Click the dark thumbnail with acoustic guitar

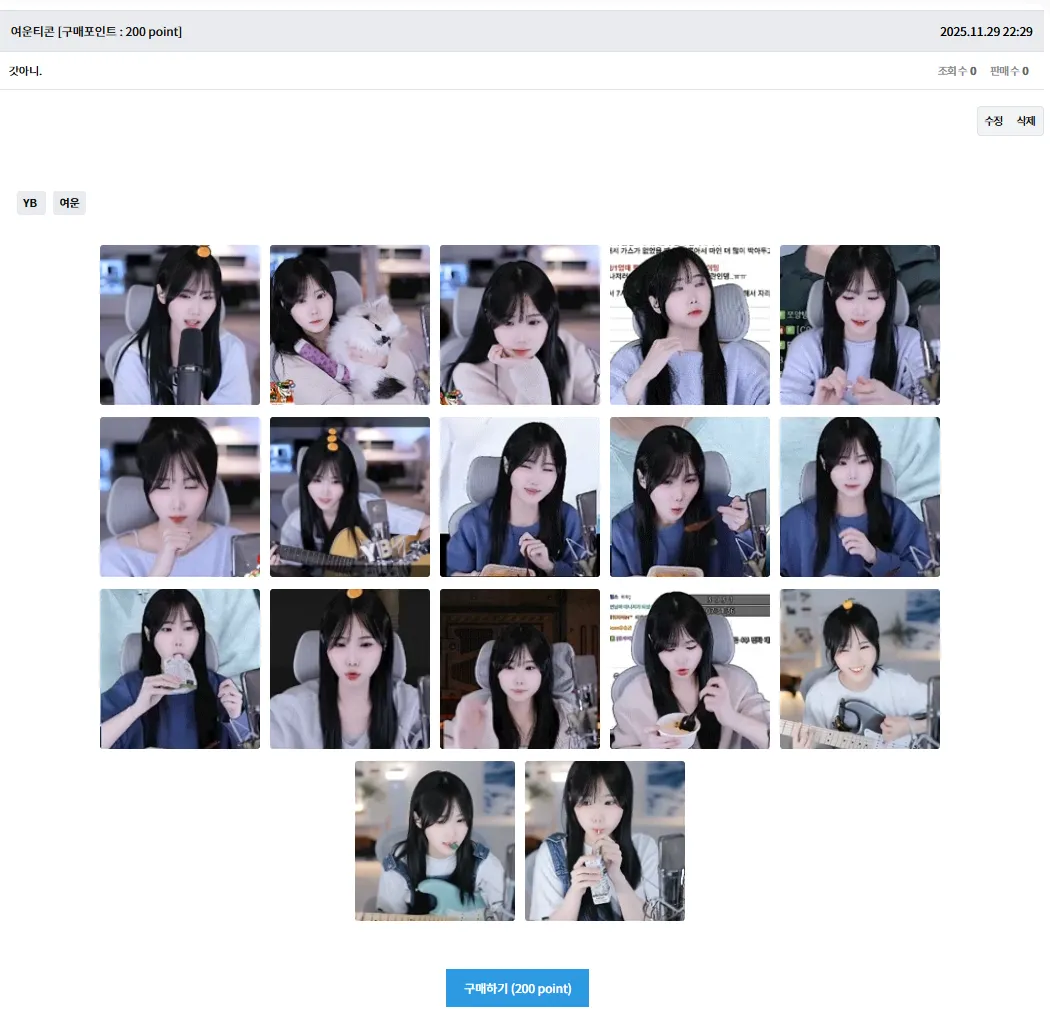350,497
